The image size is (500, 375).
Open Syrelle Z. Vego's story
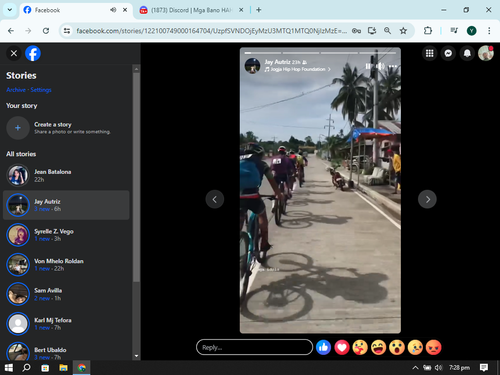tap(66, 235)
